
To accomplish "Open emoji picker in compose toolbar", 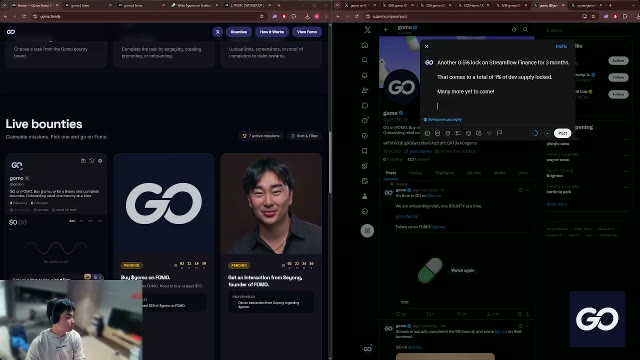I will [469, 133].
